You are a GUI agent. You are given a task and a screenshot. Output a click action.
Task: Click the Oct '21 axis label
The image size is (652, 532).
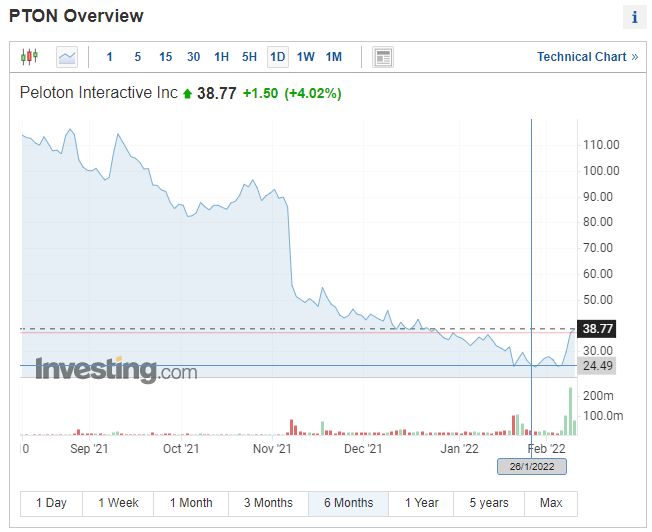point(181,449)
